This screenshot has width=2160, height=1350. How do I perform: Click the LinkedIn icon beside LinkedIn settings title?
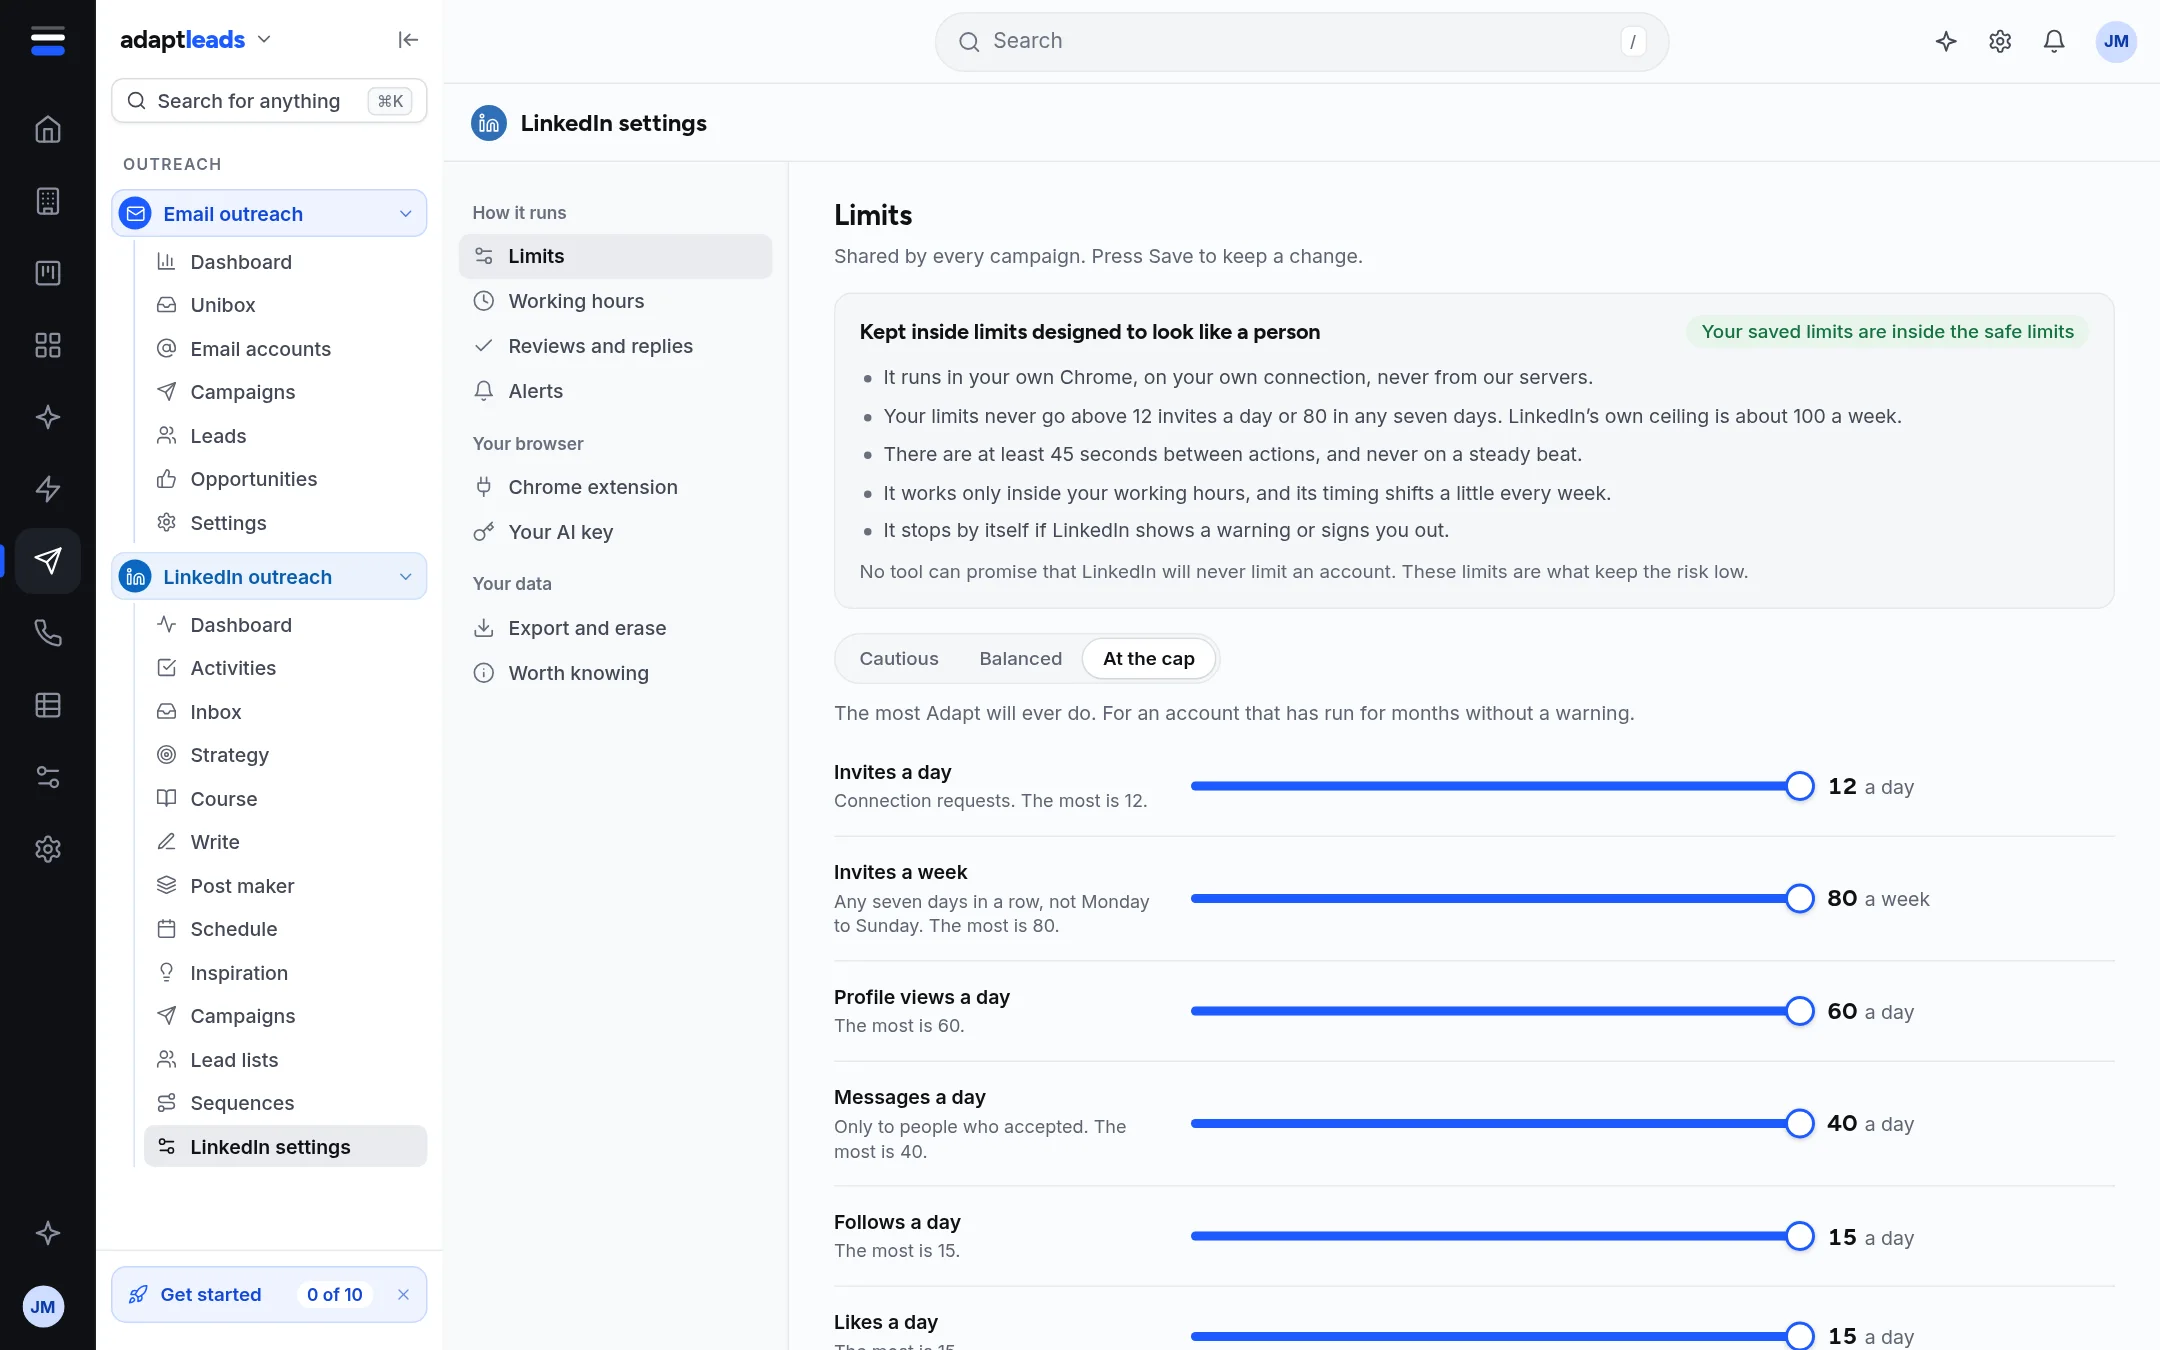point(489,123)
